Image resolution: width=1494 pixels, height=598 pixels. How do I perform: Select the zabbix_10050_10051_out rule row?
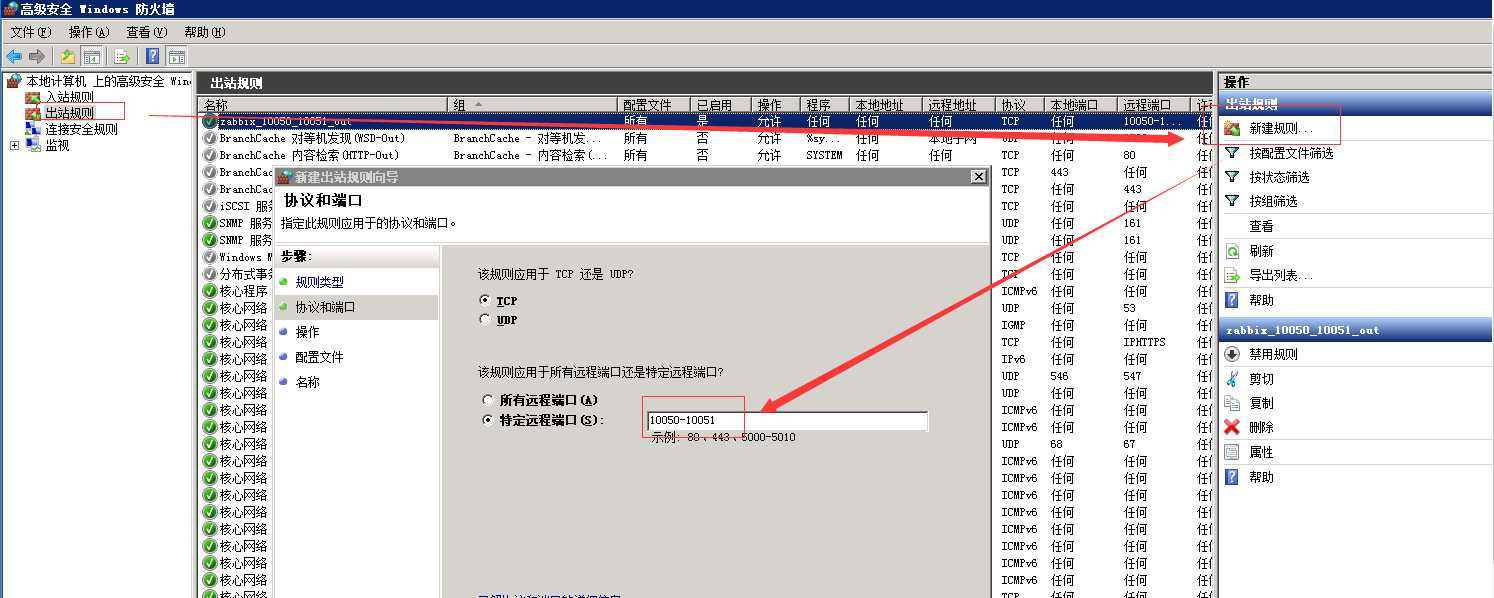pos(704,121)
